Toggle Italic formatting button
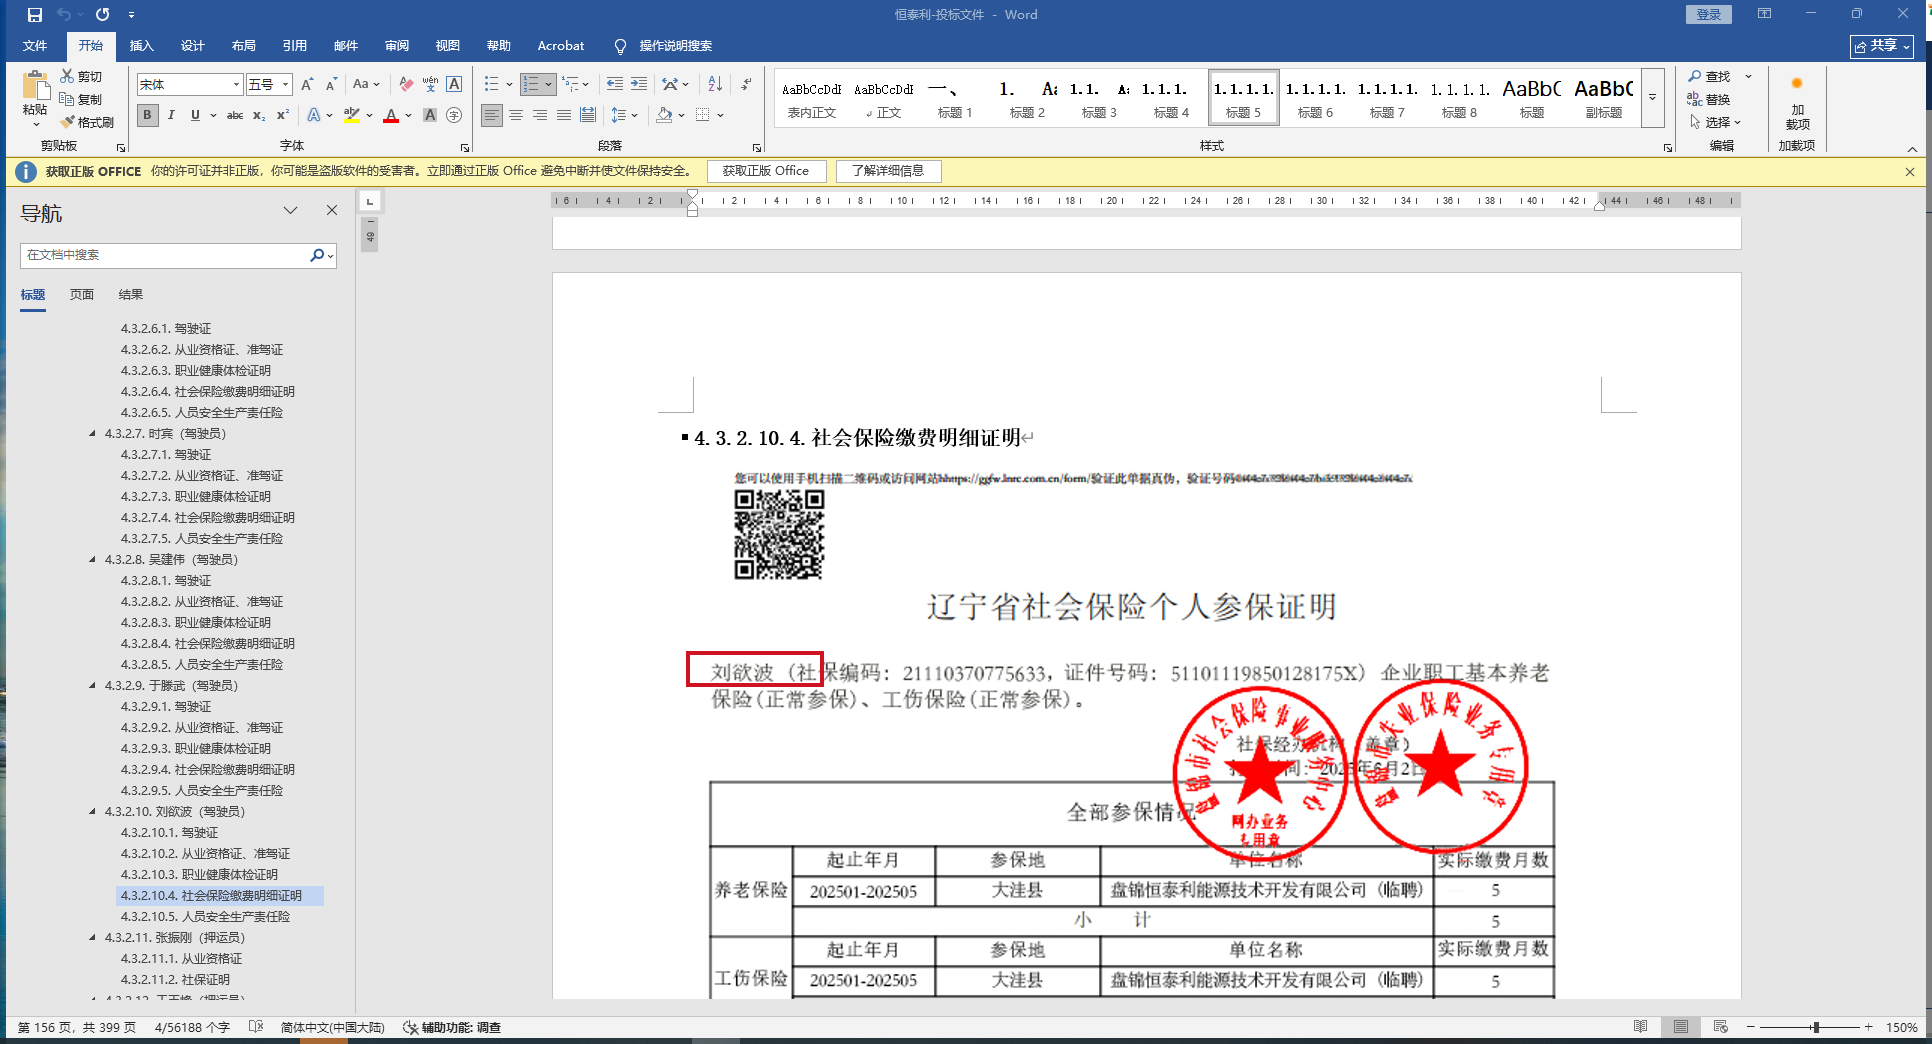Image resolution: width=1932 pixels, height=1044 pixels. [x=171, y=116]
